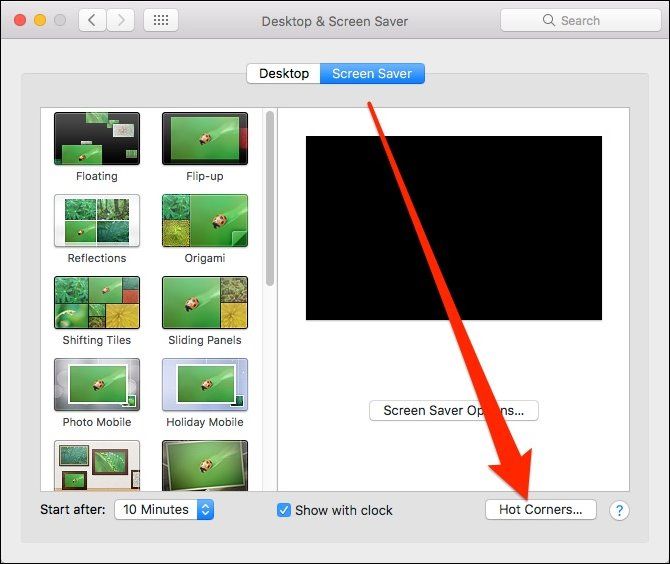The height and width of the screenshot is (564, 670).
Task: Open the help question mark button
Action: pos(619,510)
